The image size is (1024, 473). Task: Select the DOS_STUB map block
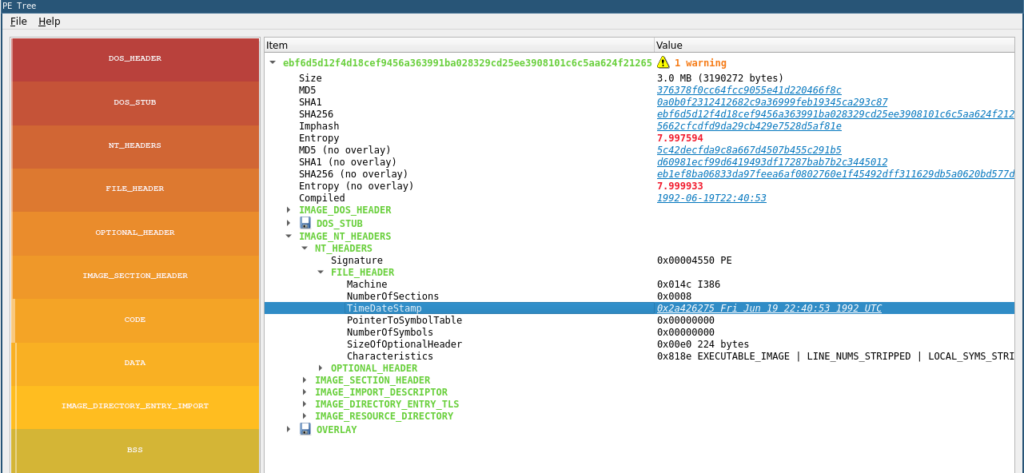135,103
